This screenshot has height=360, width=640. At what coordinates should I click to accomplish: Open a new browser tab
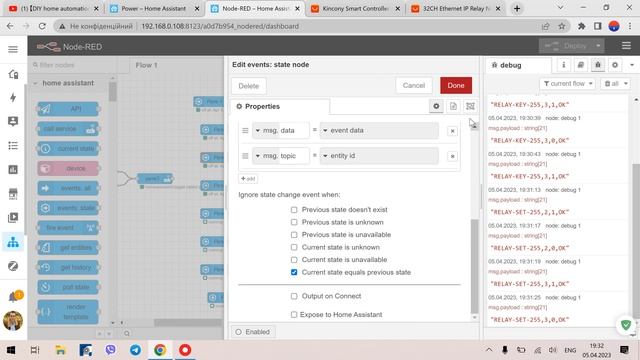point(517,9)
